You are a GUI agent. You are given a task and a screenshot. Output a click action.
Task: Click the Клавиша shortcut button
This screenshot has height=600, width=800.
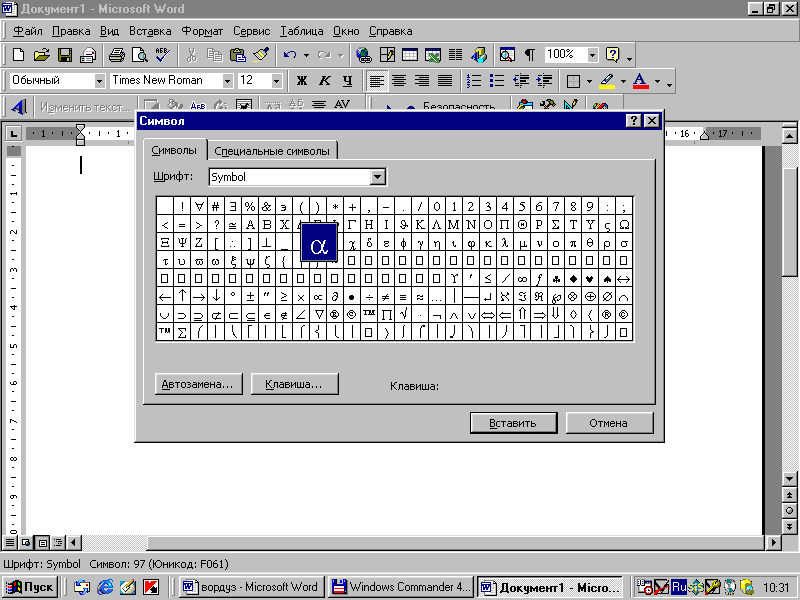[x=294, y=384]
